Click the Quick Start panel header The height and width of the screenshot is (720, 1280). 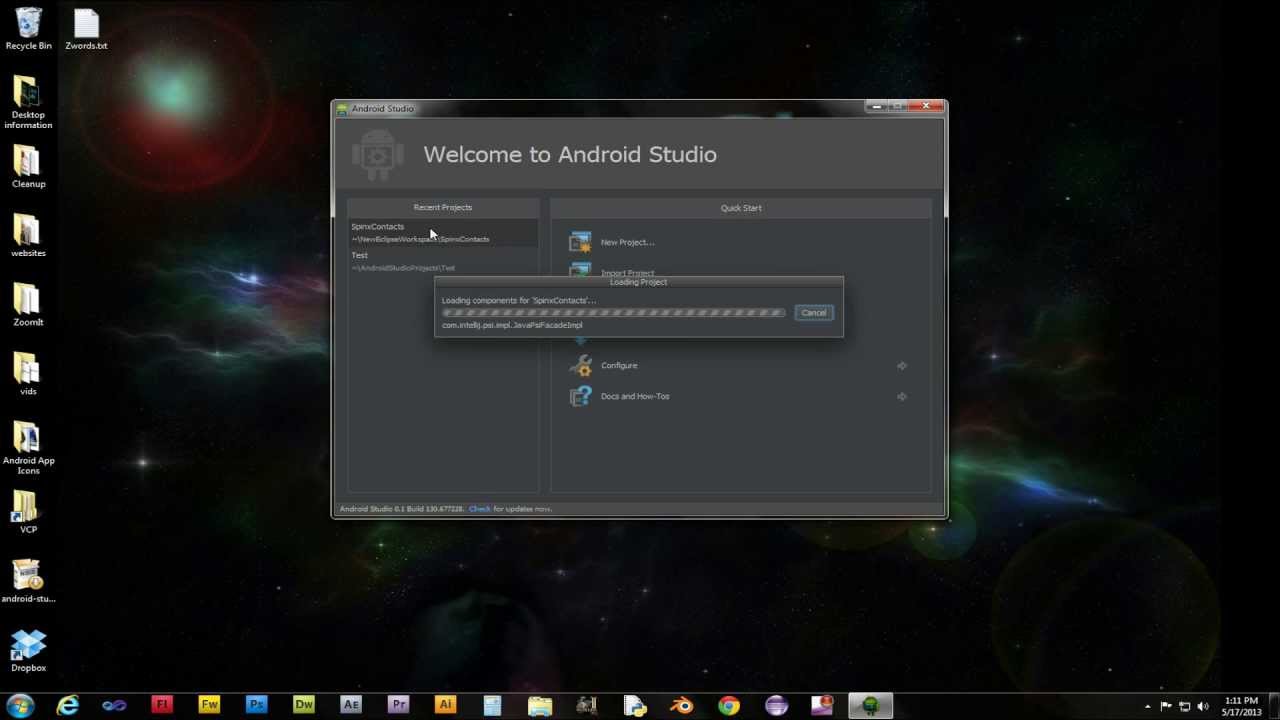tap(741, 208)
